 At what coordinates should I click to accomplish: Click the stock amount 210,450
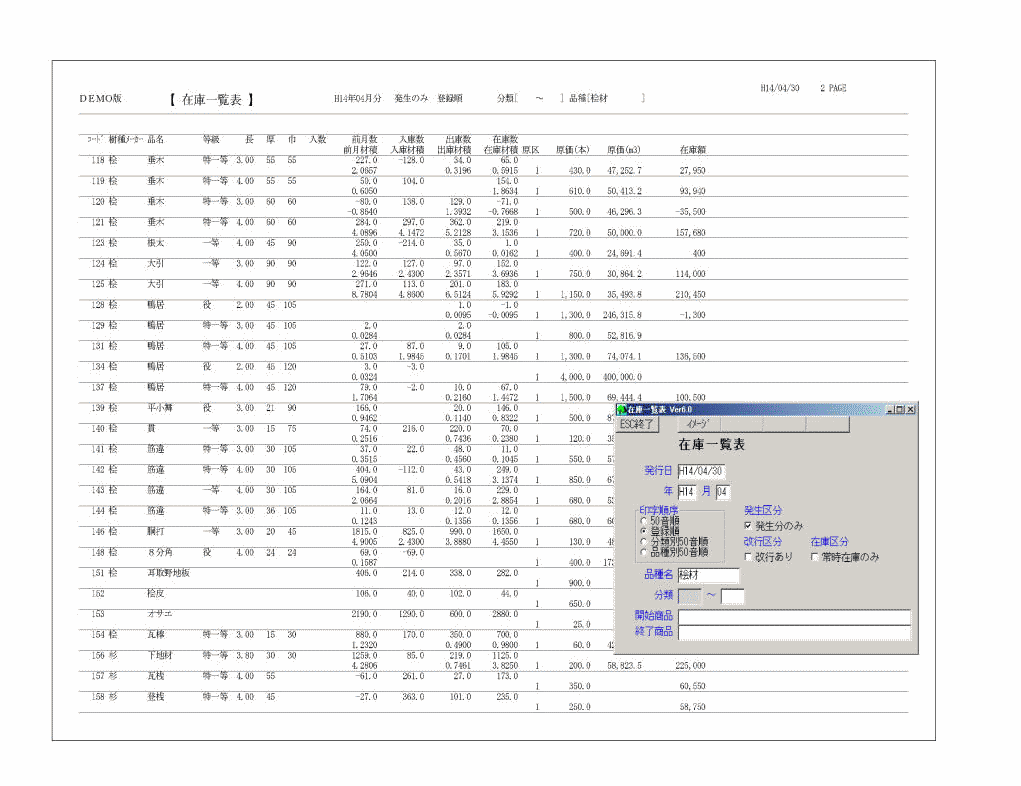[690, 295]
